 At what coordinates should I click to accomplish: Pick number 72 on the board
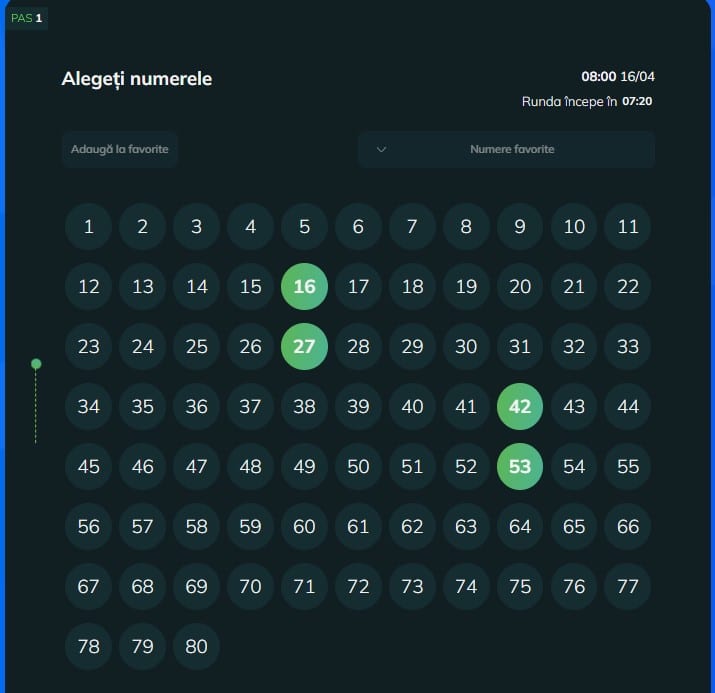(x=358, y=586)
